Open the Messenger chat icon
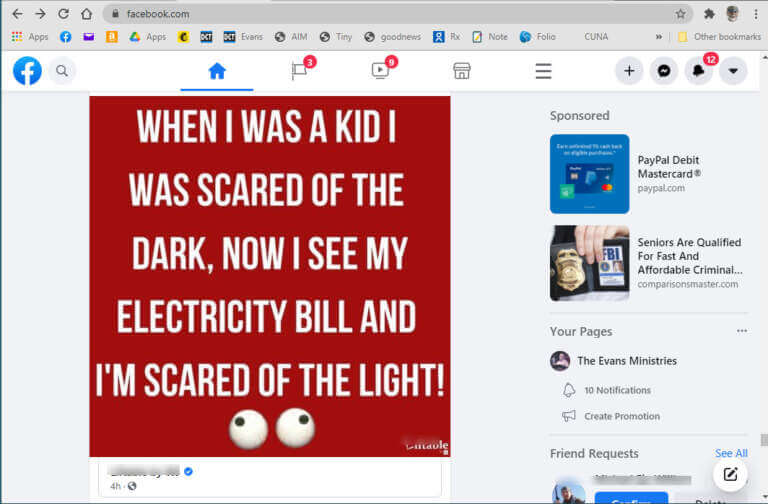 click(664, 71)
